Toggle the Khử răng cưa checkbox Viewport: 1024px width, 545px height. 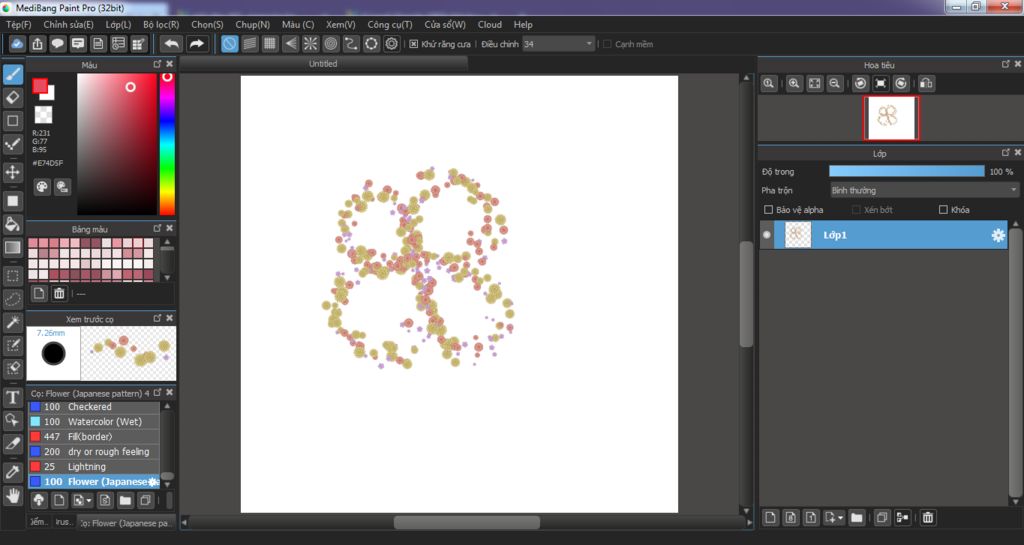[414, 44]
